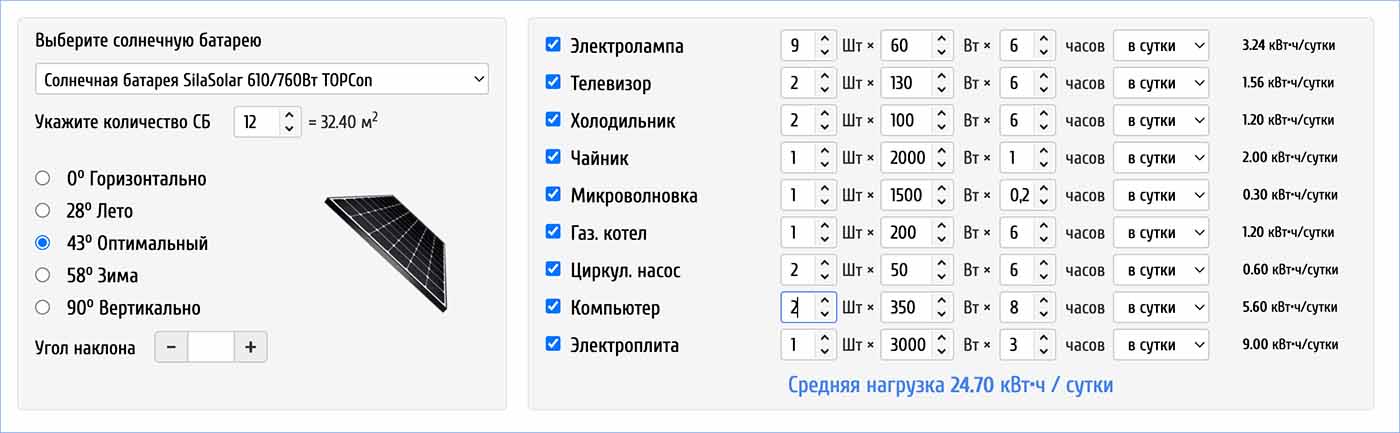Click the solar panel image

point(386,250)
